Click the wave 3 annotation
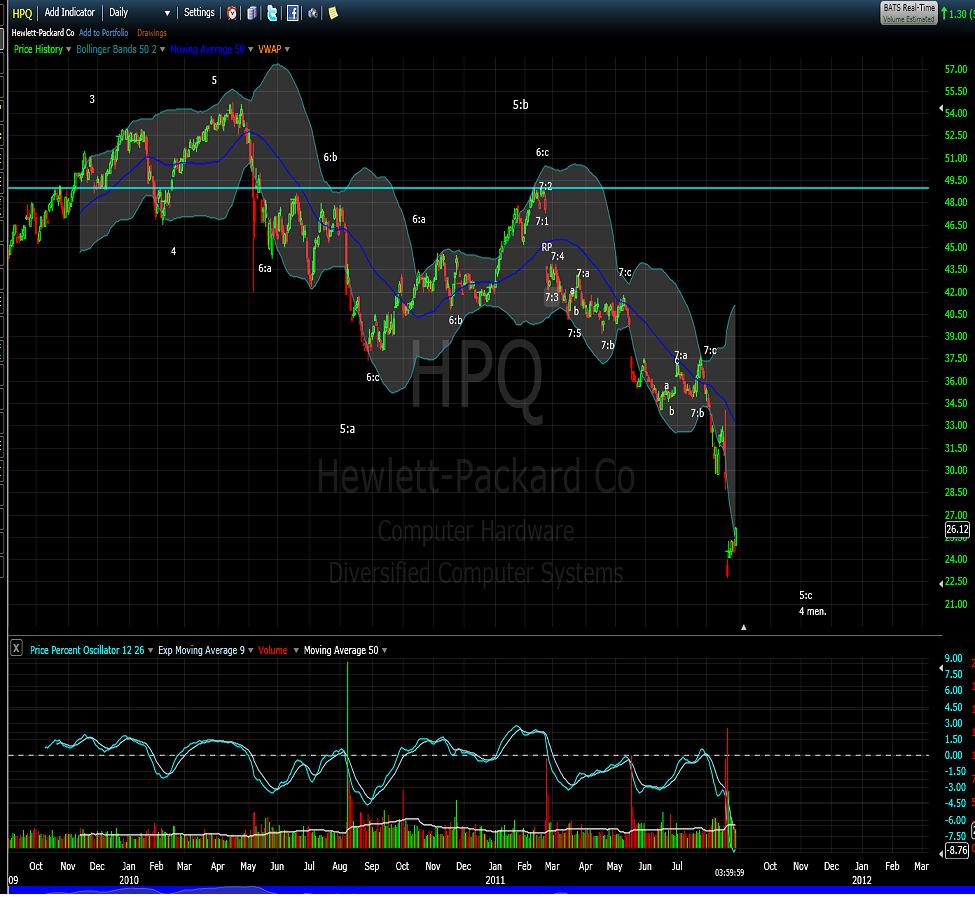 pos(92,99)
